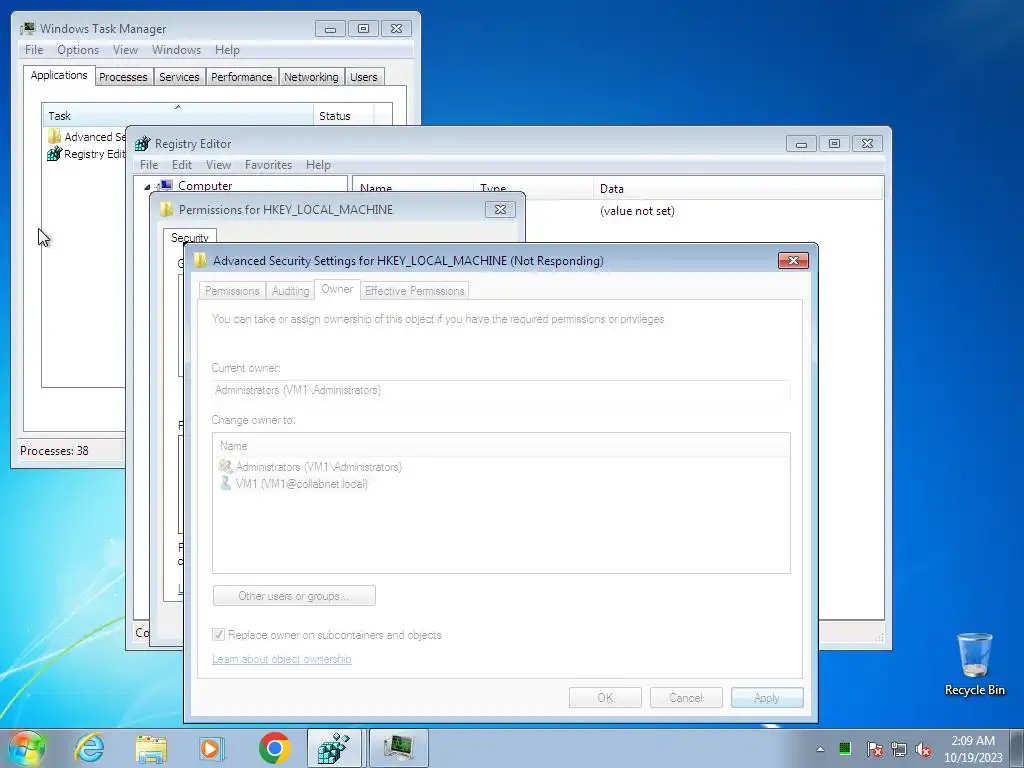This screenshot has height=768, width=1024.
Task: Click the Administrators group icon in owner list
Action: pyautogui.click(x=225, y=466)
